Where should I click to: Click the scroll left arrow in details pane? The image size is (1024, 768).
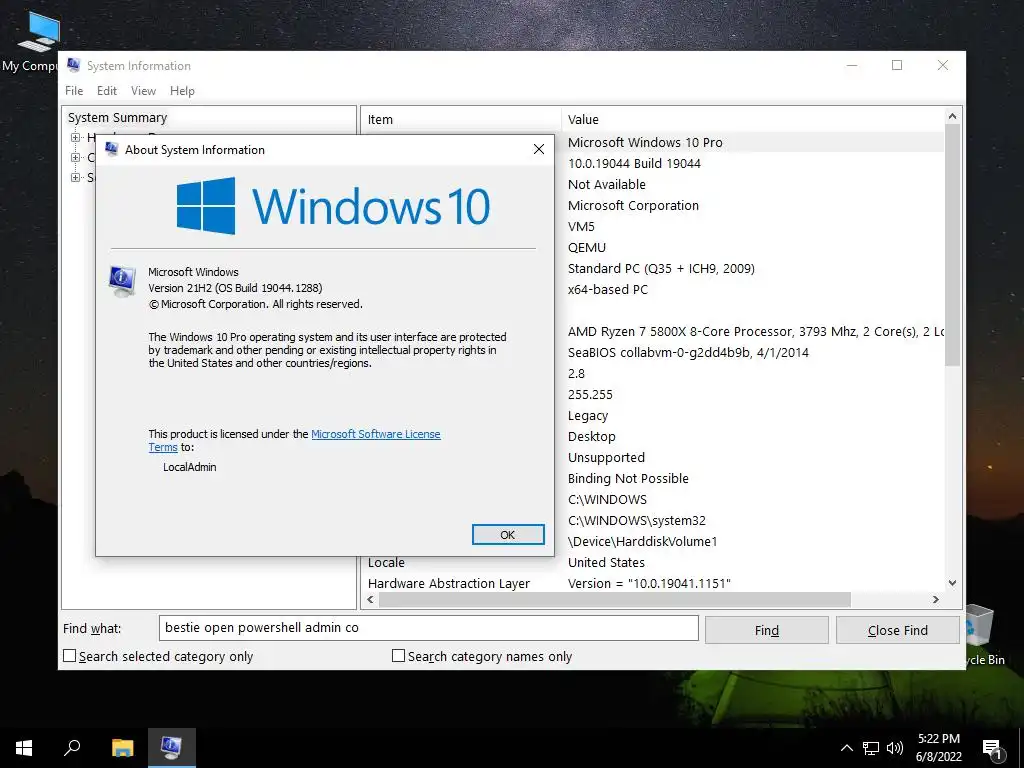tap(371, 599)
